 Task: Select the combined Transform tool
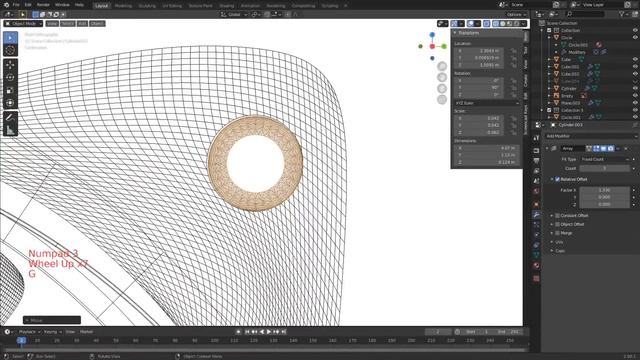11,103
